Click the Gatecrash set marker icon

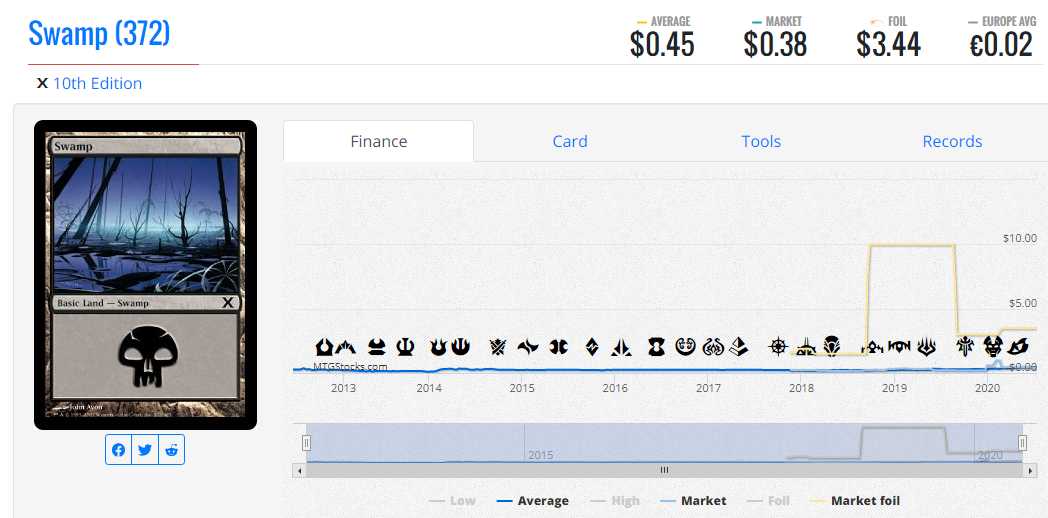(346, 347)
